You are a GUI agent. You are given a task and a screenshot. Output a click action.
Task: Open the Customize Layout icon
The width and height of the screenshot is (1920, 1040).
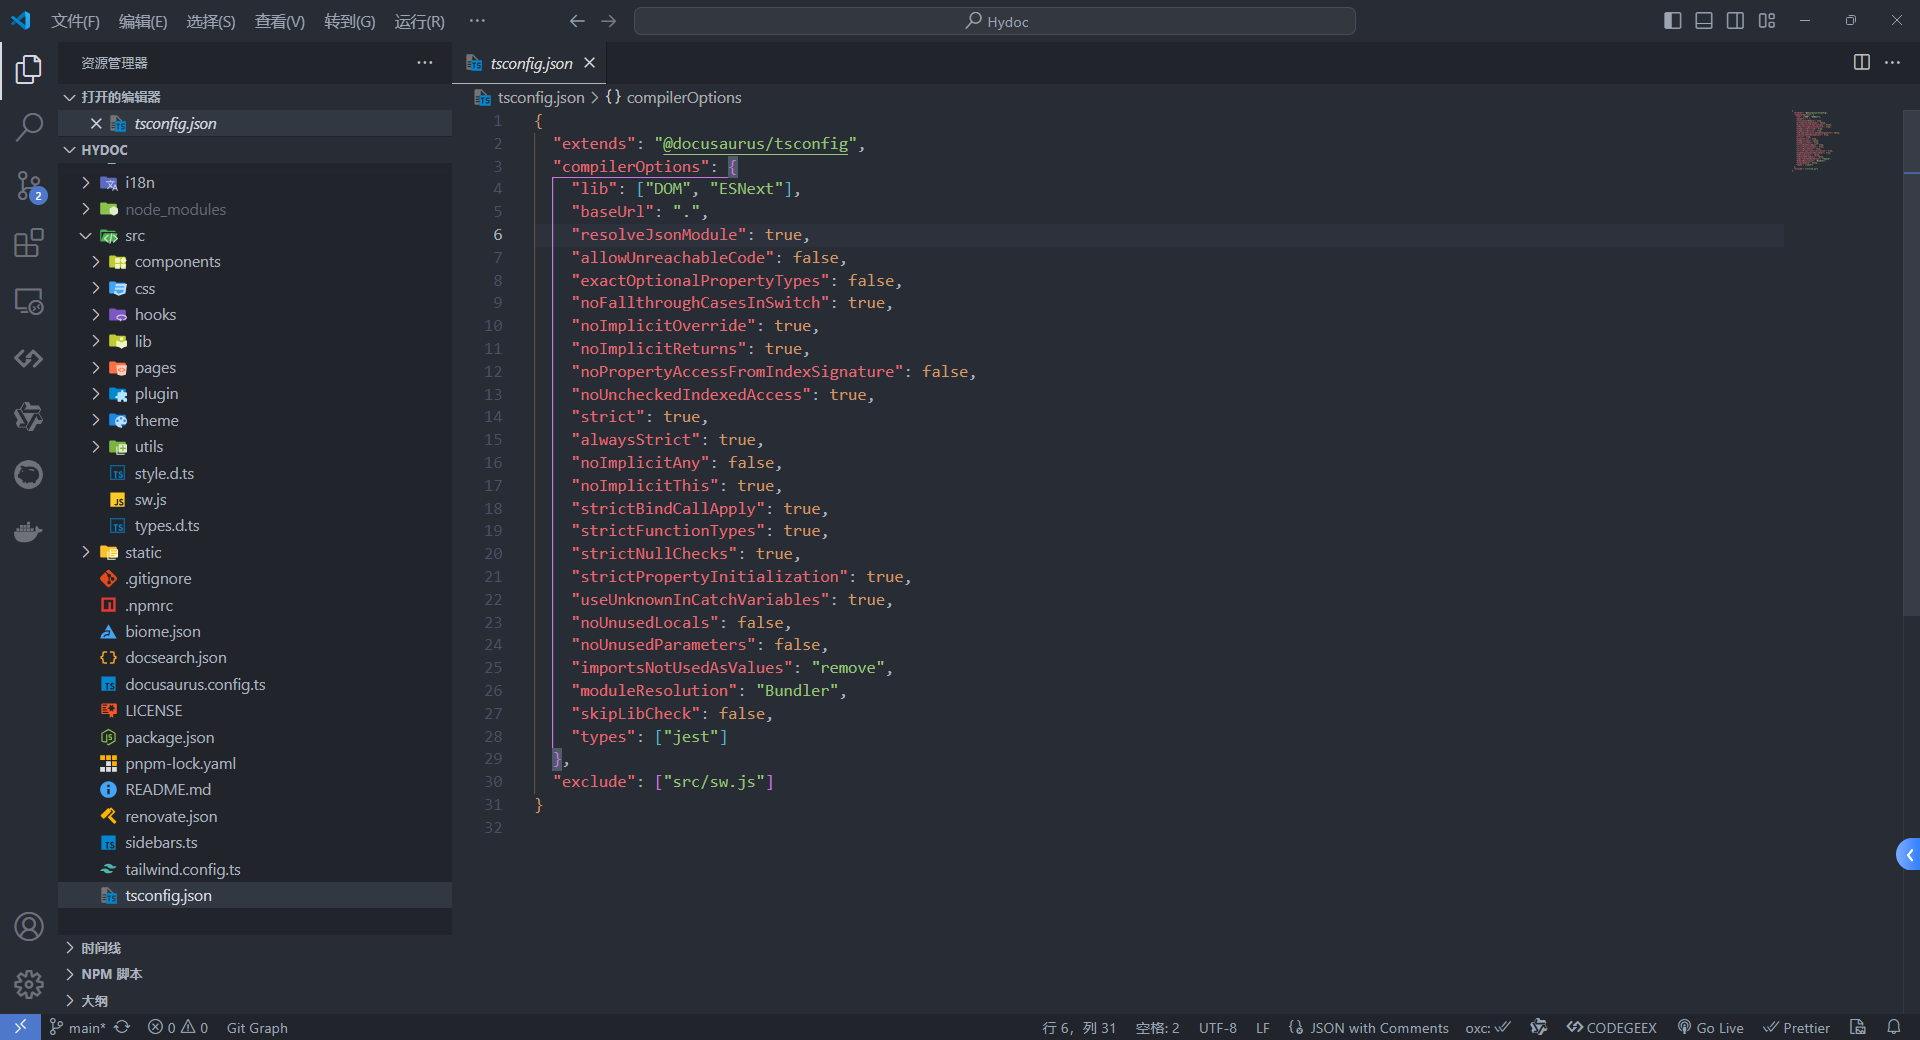click(1767, 21)
